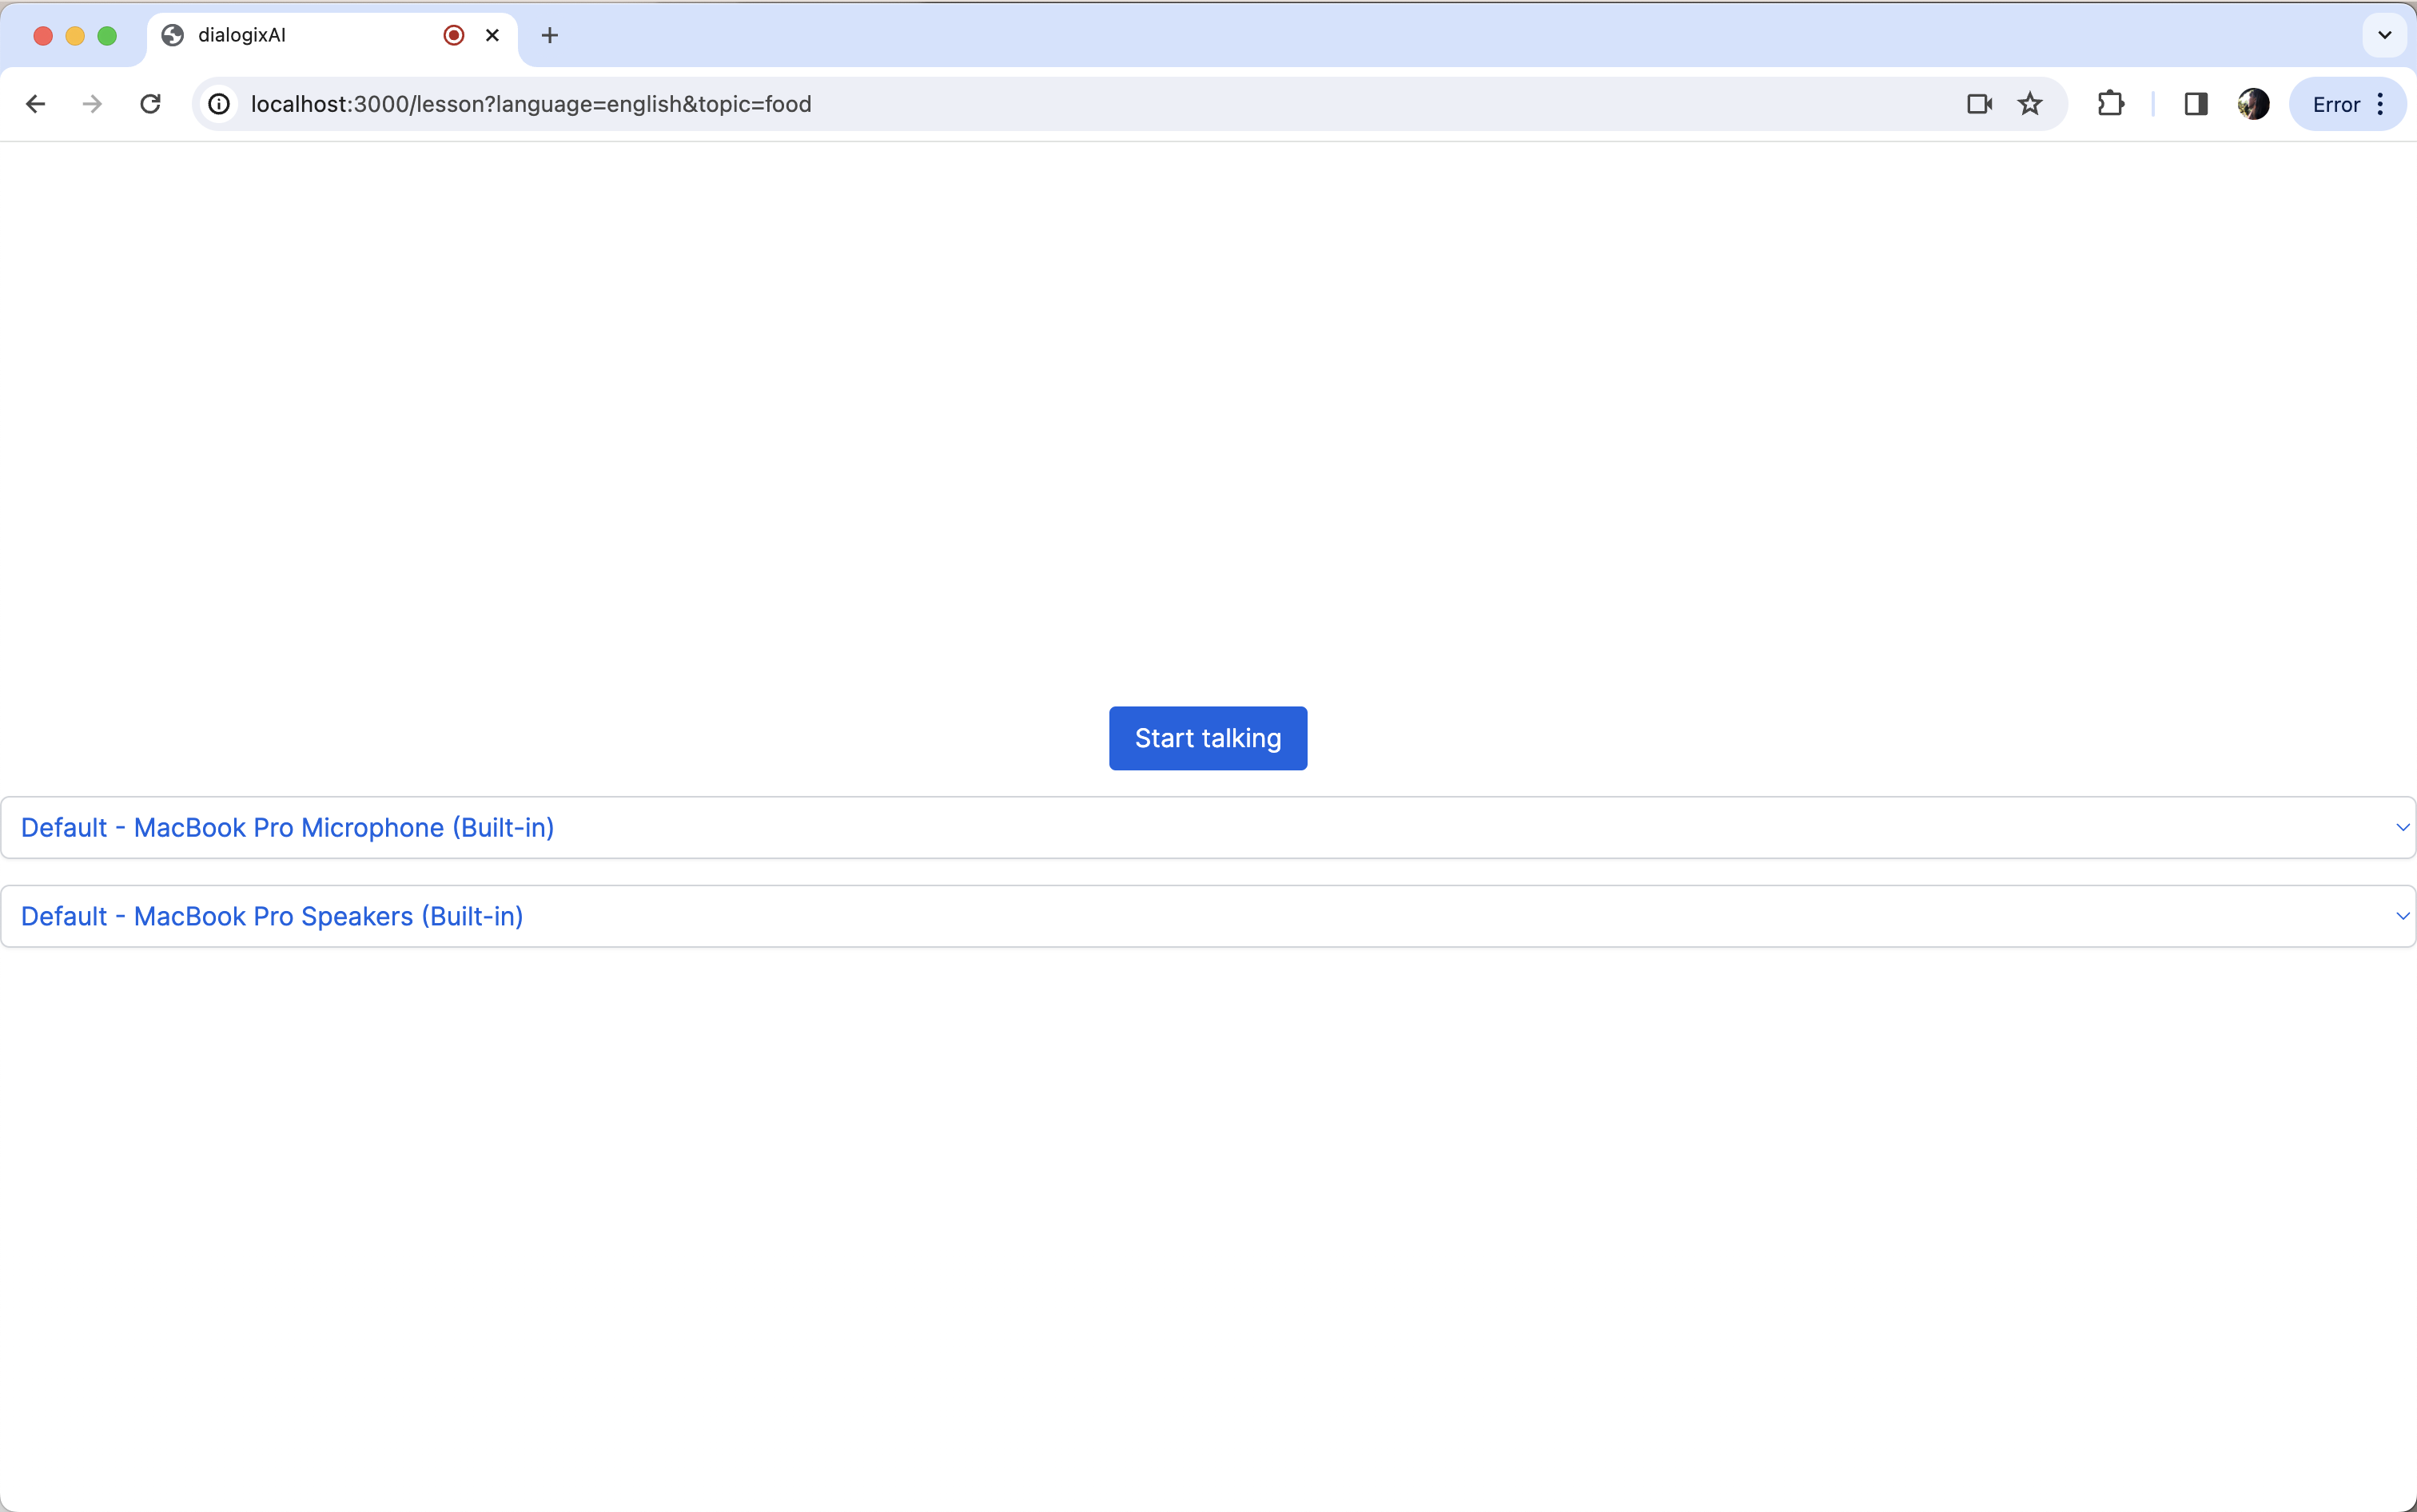This screenshot has height=1512, width=2417.
Task: Open the speakers device dropdown
Action: pyautogui.click(x=1207, y=916)
